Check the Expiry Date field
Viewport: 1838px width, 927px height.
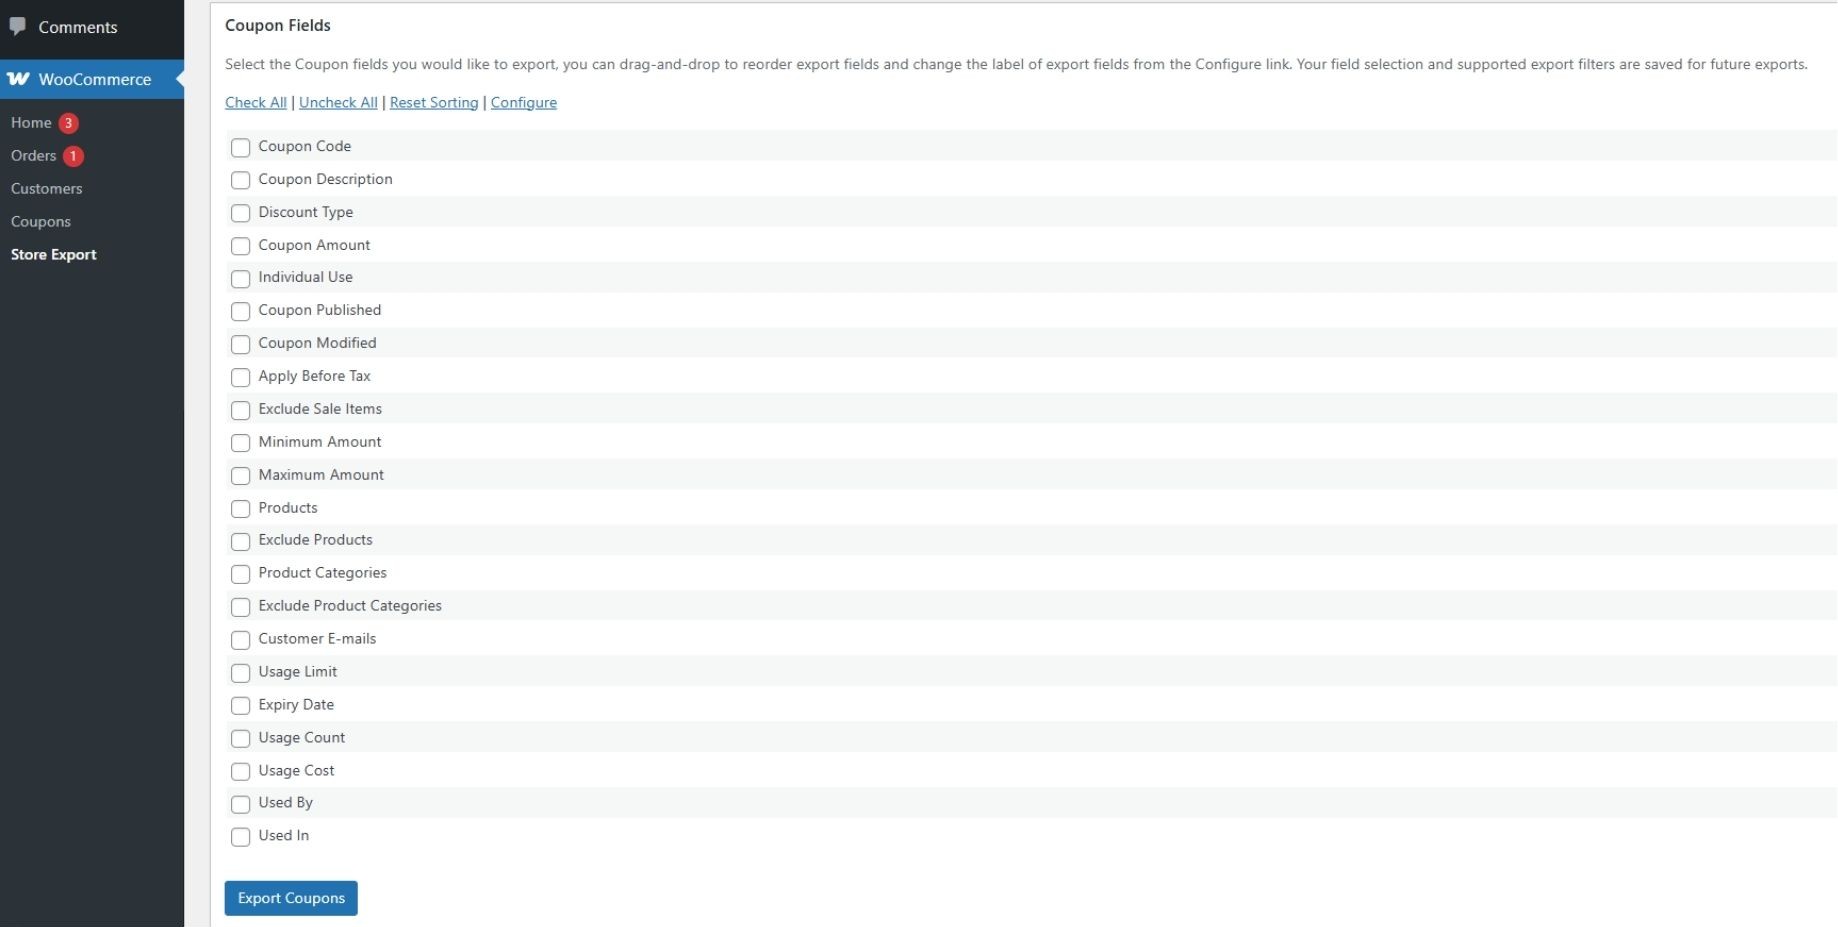(240, 706)
